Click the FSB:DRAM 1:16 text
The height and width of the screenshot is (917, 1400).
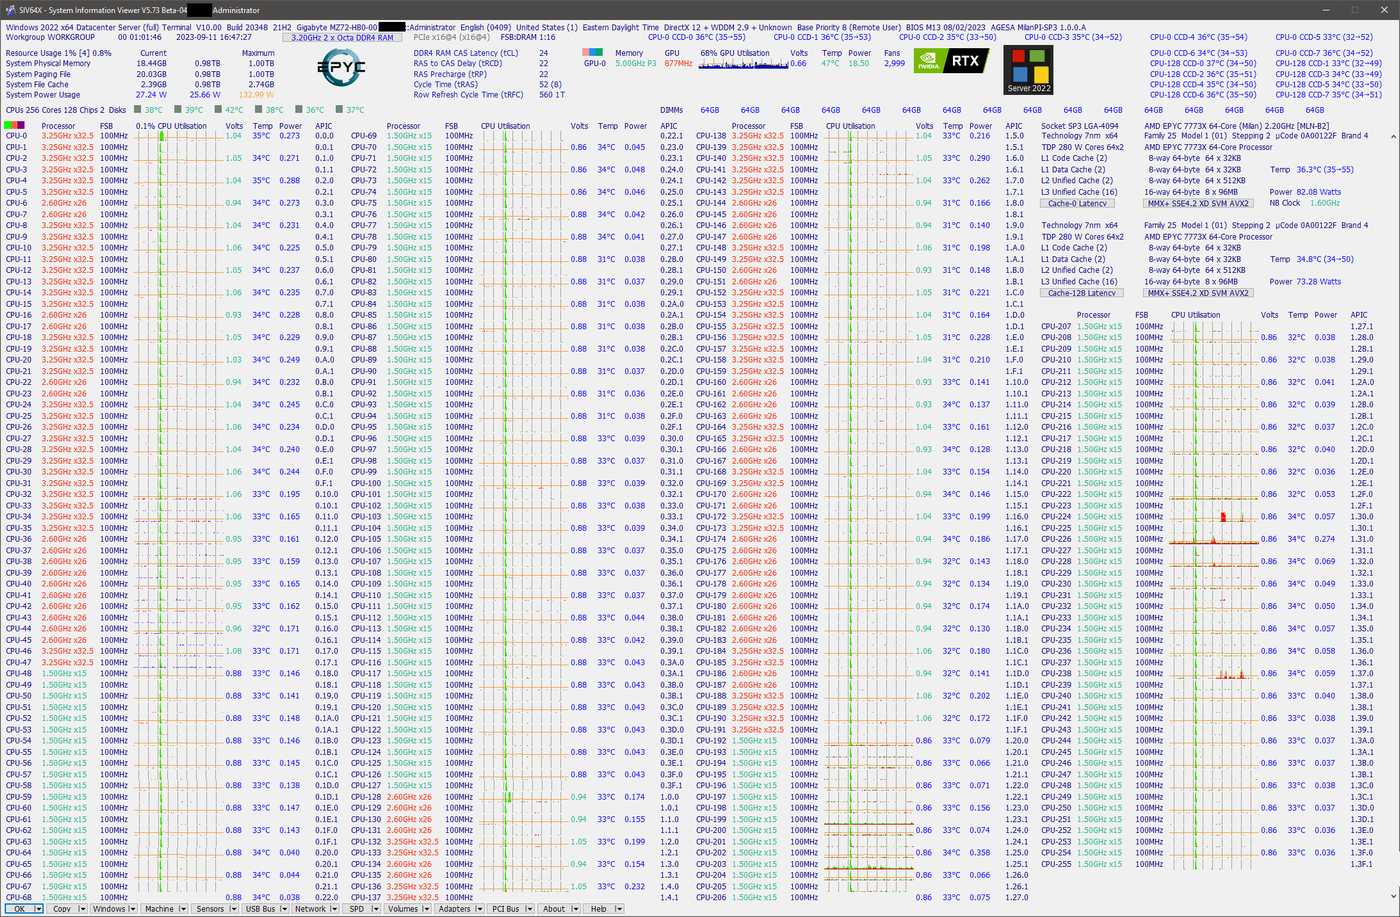[x=528, y=37]
